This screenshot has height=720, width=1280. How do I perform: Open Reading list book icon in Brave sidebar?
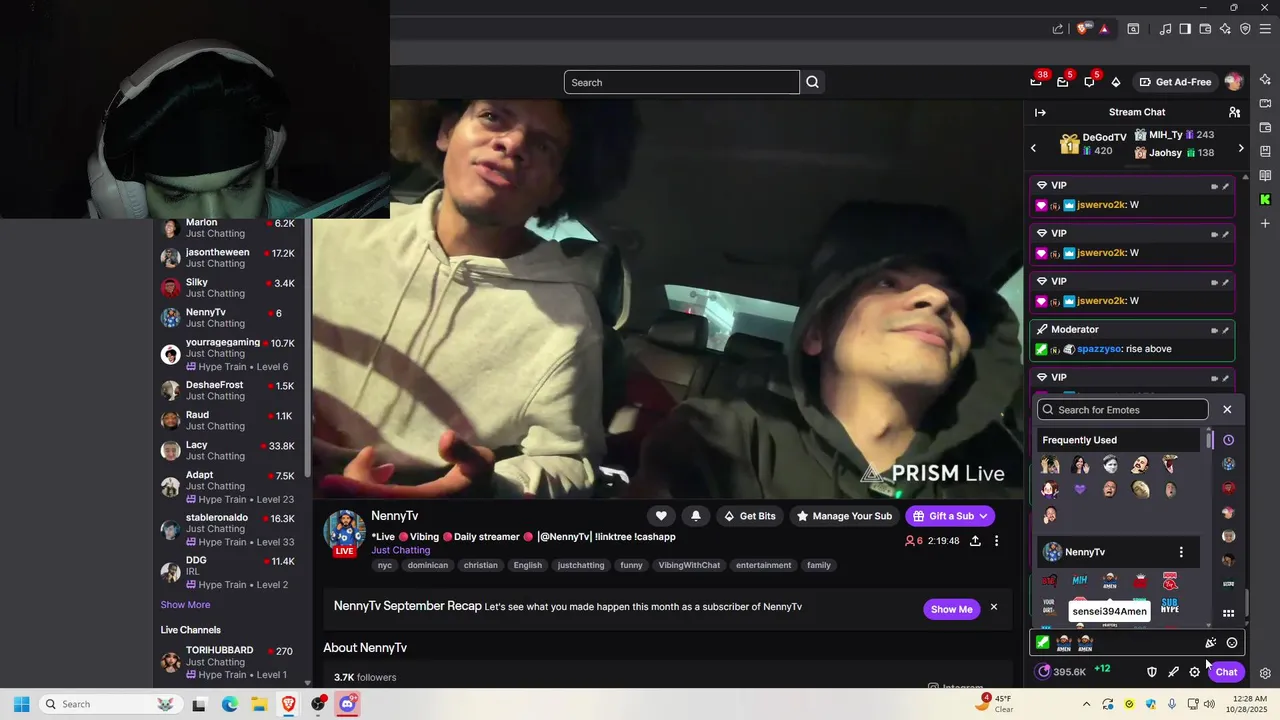pyautogui.click(x=1265, y=175)
